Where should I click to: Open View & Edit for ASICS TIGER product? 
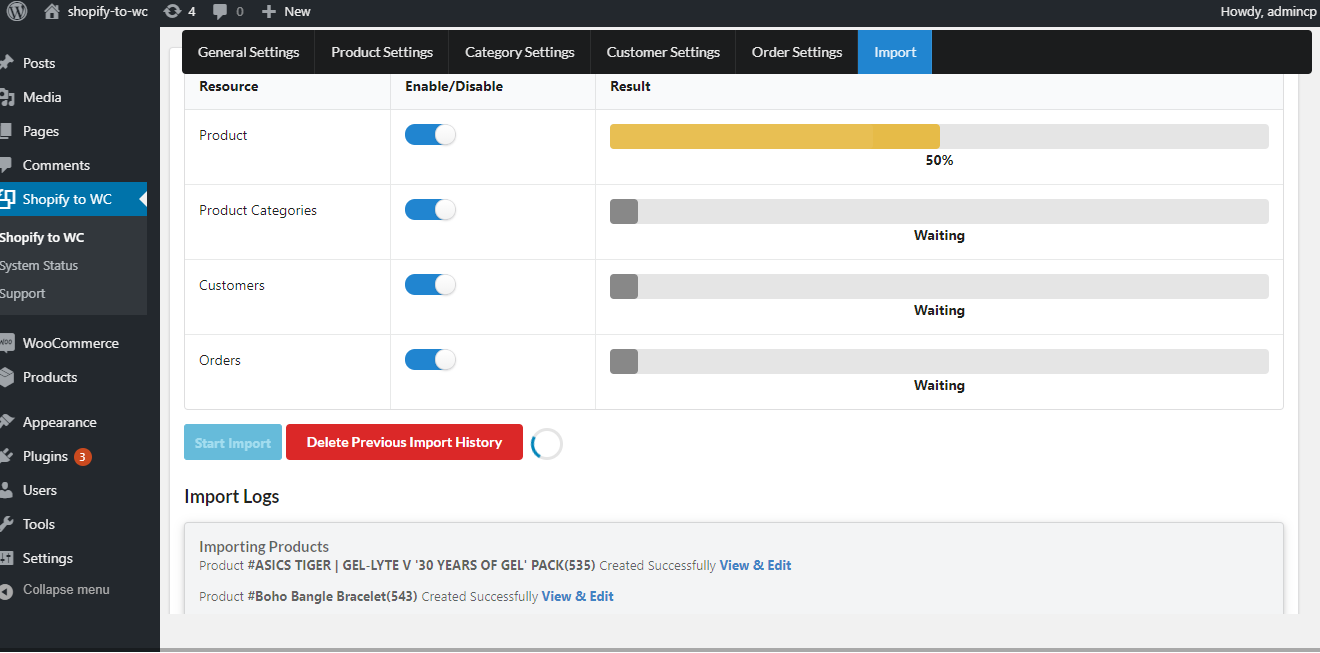pyautogui.click(x=755, y=565)
